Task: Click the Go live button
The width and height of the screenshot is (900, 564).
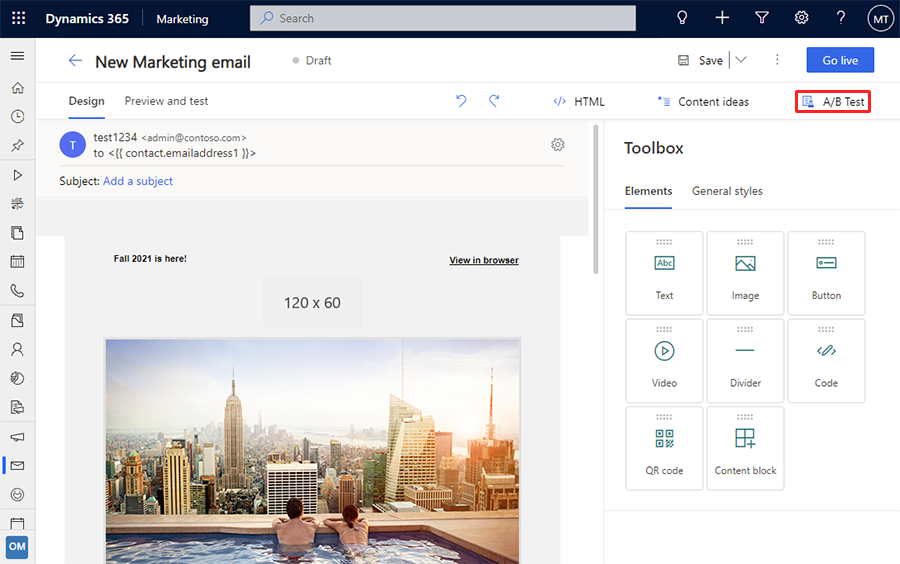Action: (840, 60)
